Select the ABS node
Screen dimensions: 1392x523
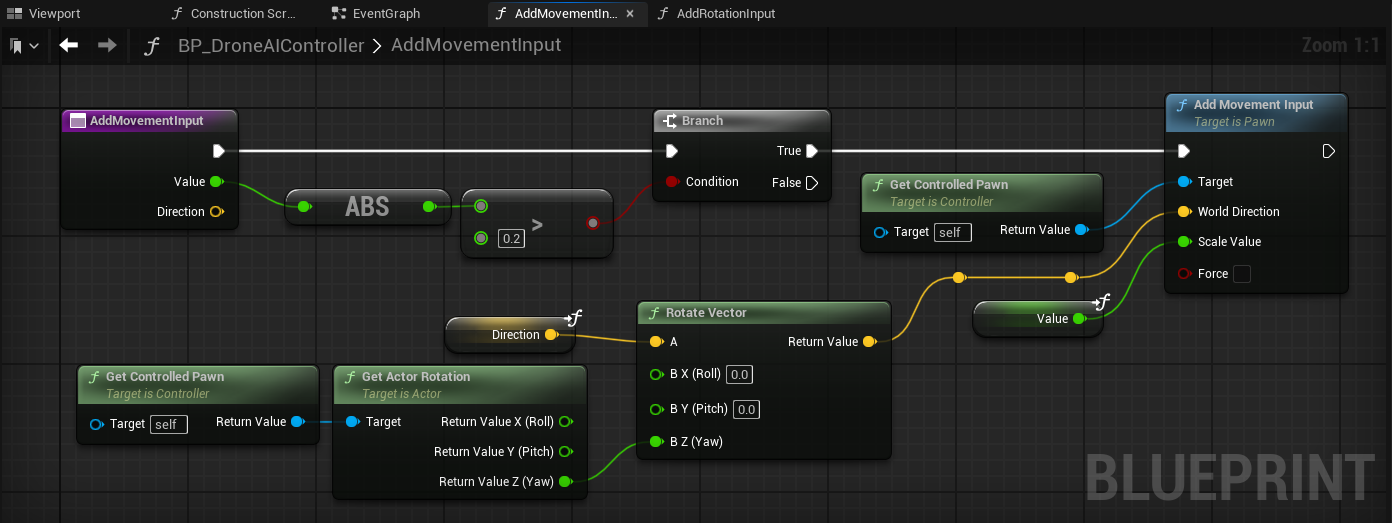(367, 207)
